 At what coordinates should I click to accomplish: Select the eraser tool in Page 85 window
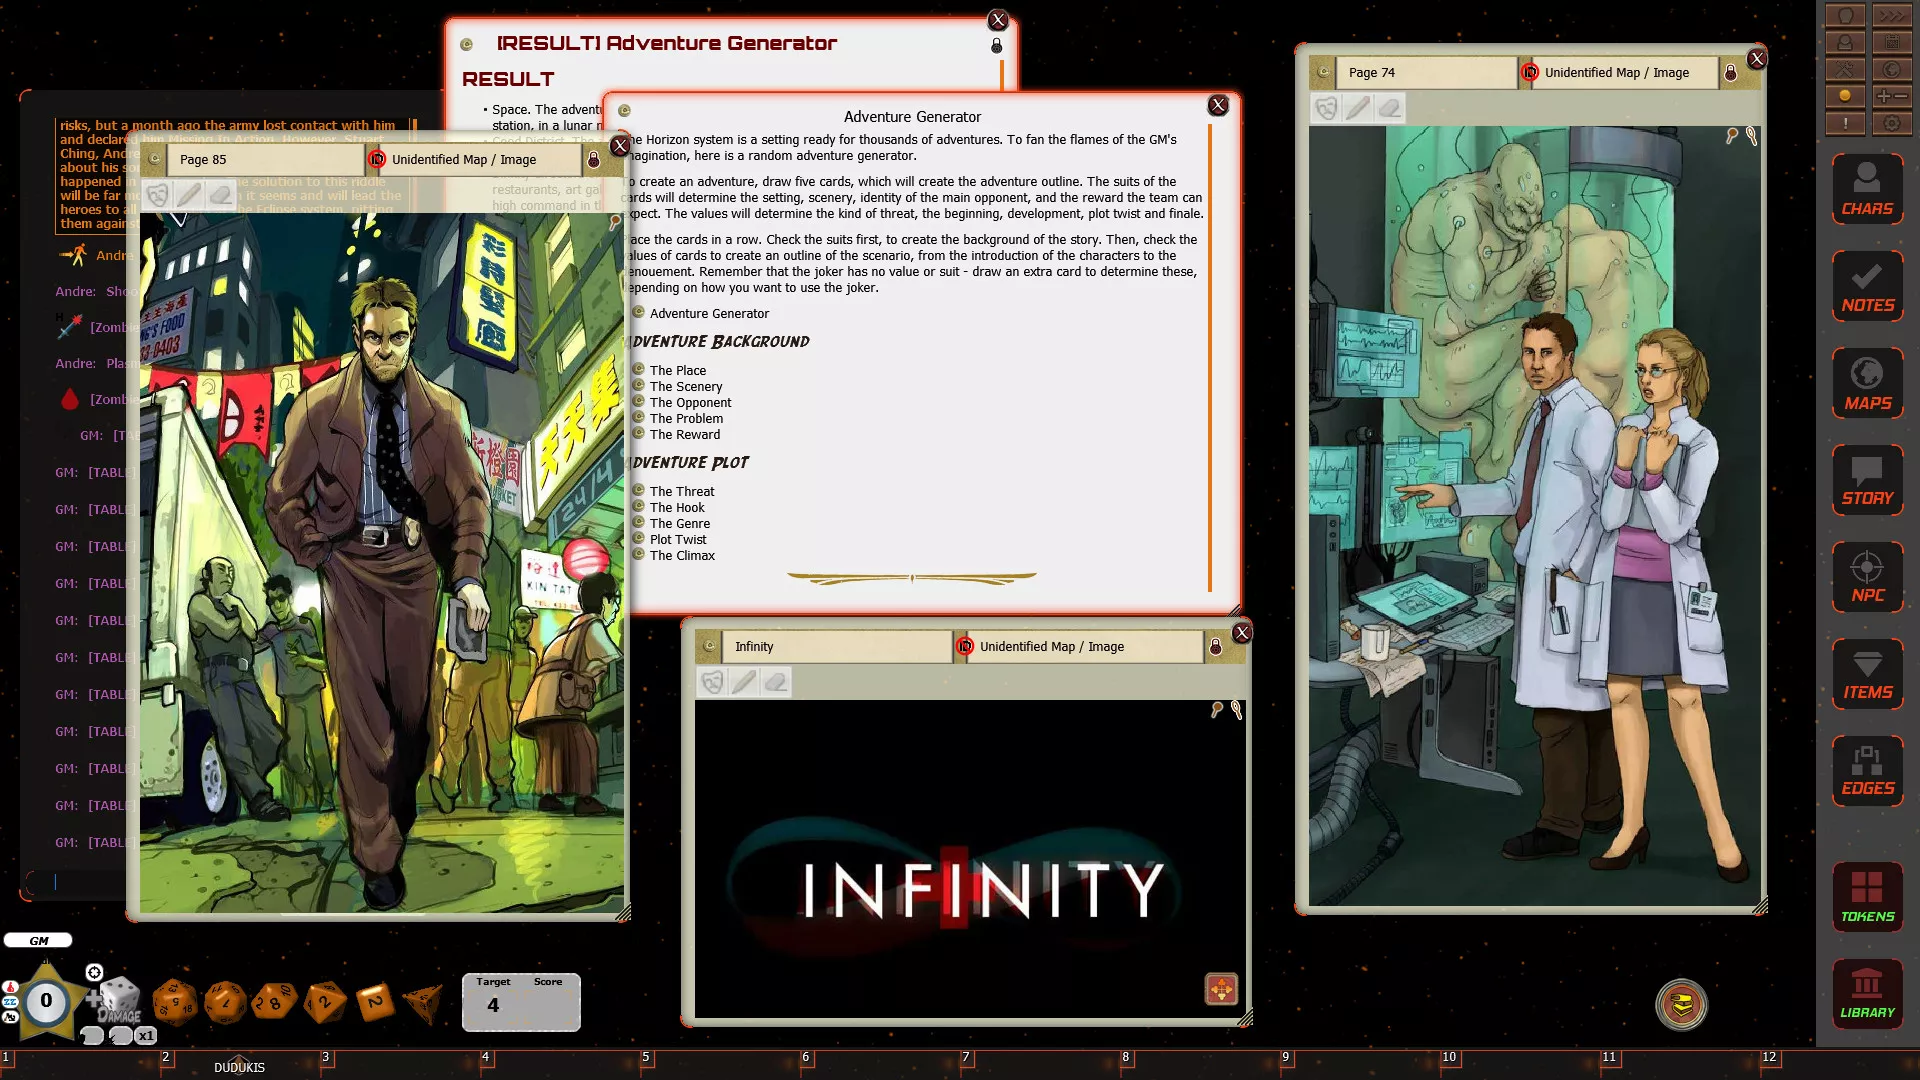(x=221, y=194)
